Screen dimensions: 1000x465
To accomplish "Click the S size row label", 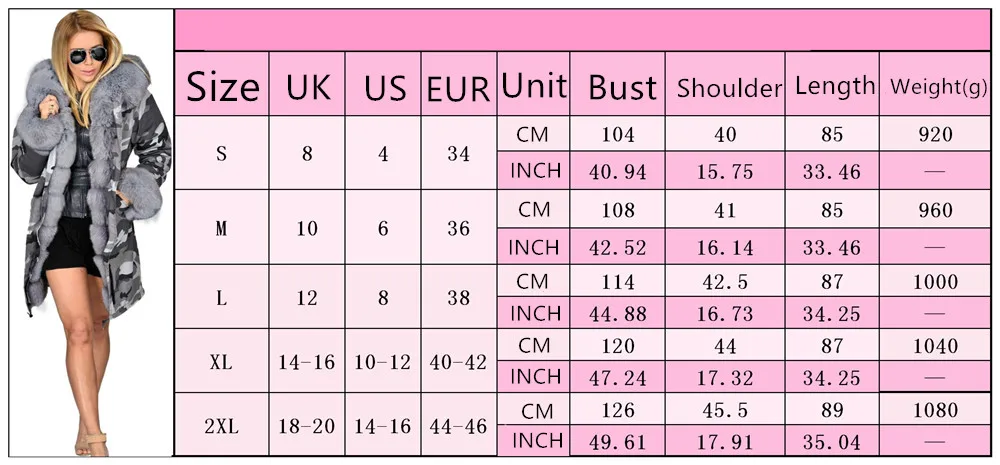I will 222,153.
